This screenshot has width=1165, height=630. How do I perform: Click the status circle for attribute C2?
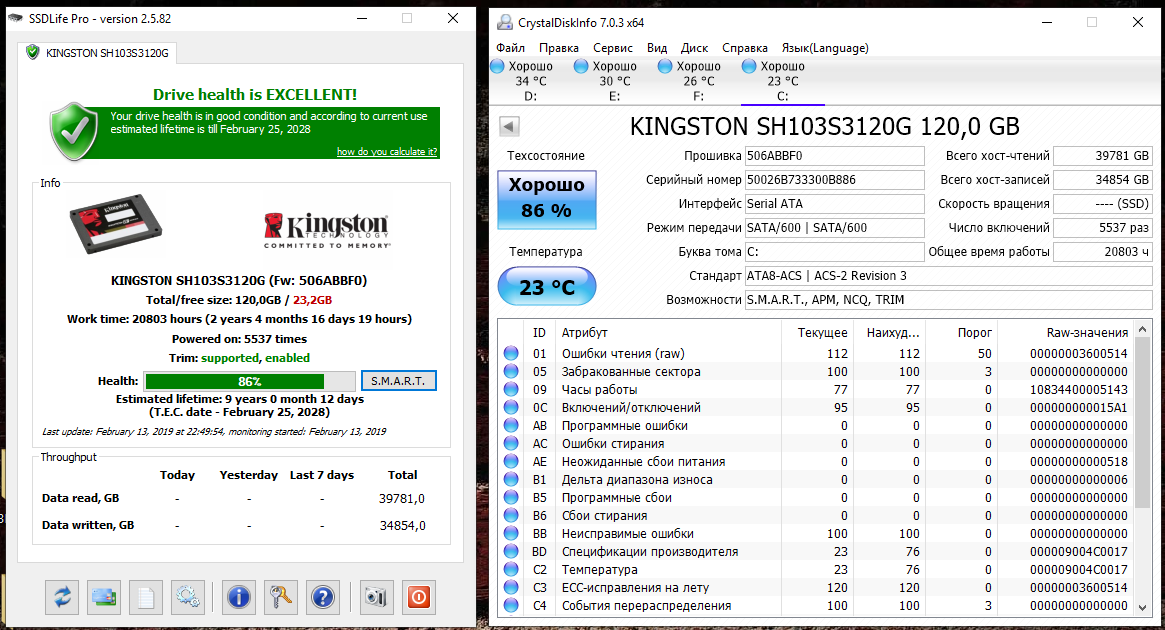tap(511, 569)
